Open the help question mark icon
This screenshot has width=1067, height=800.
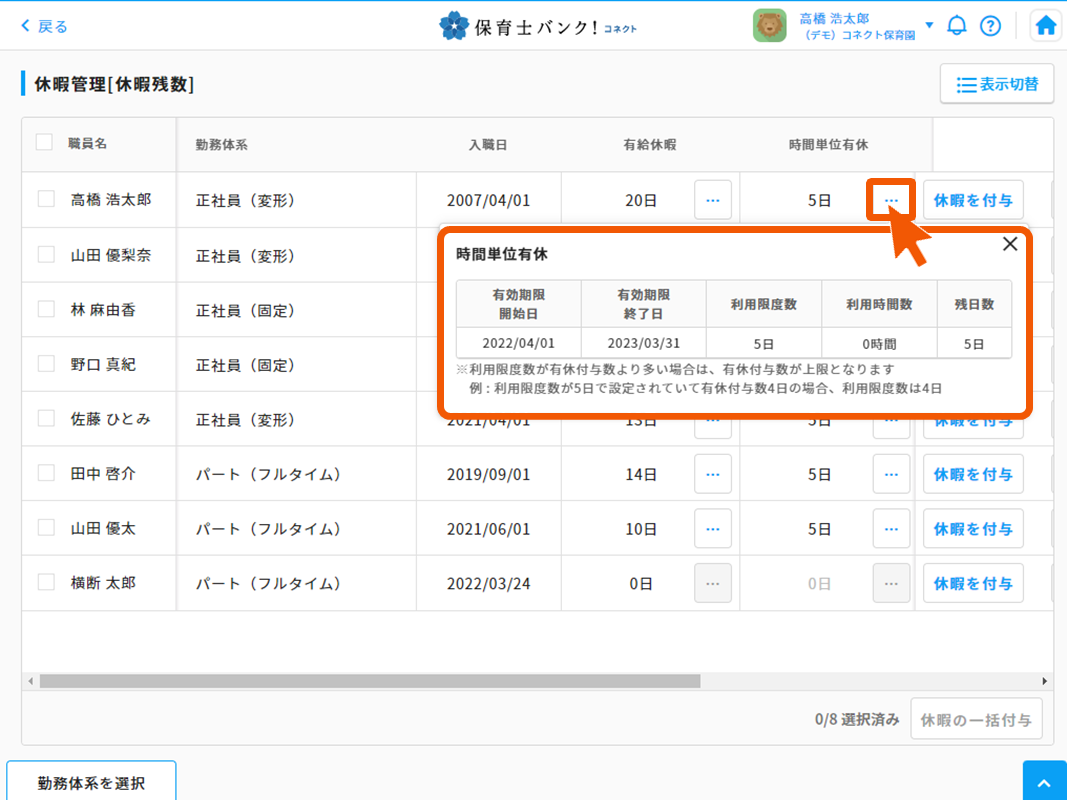pos(990,26)
